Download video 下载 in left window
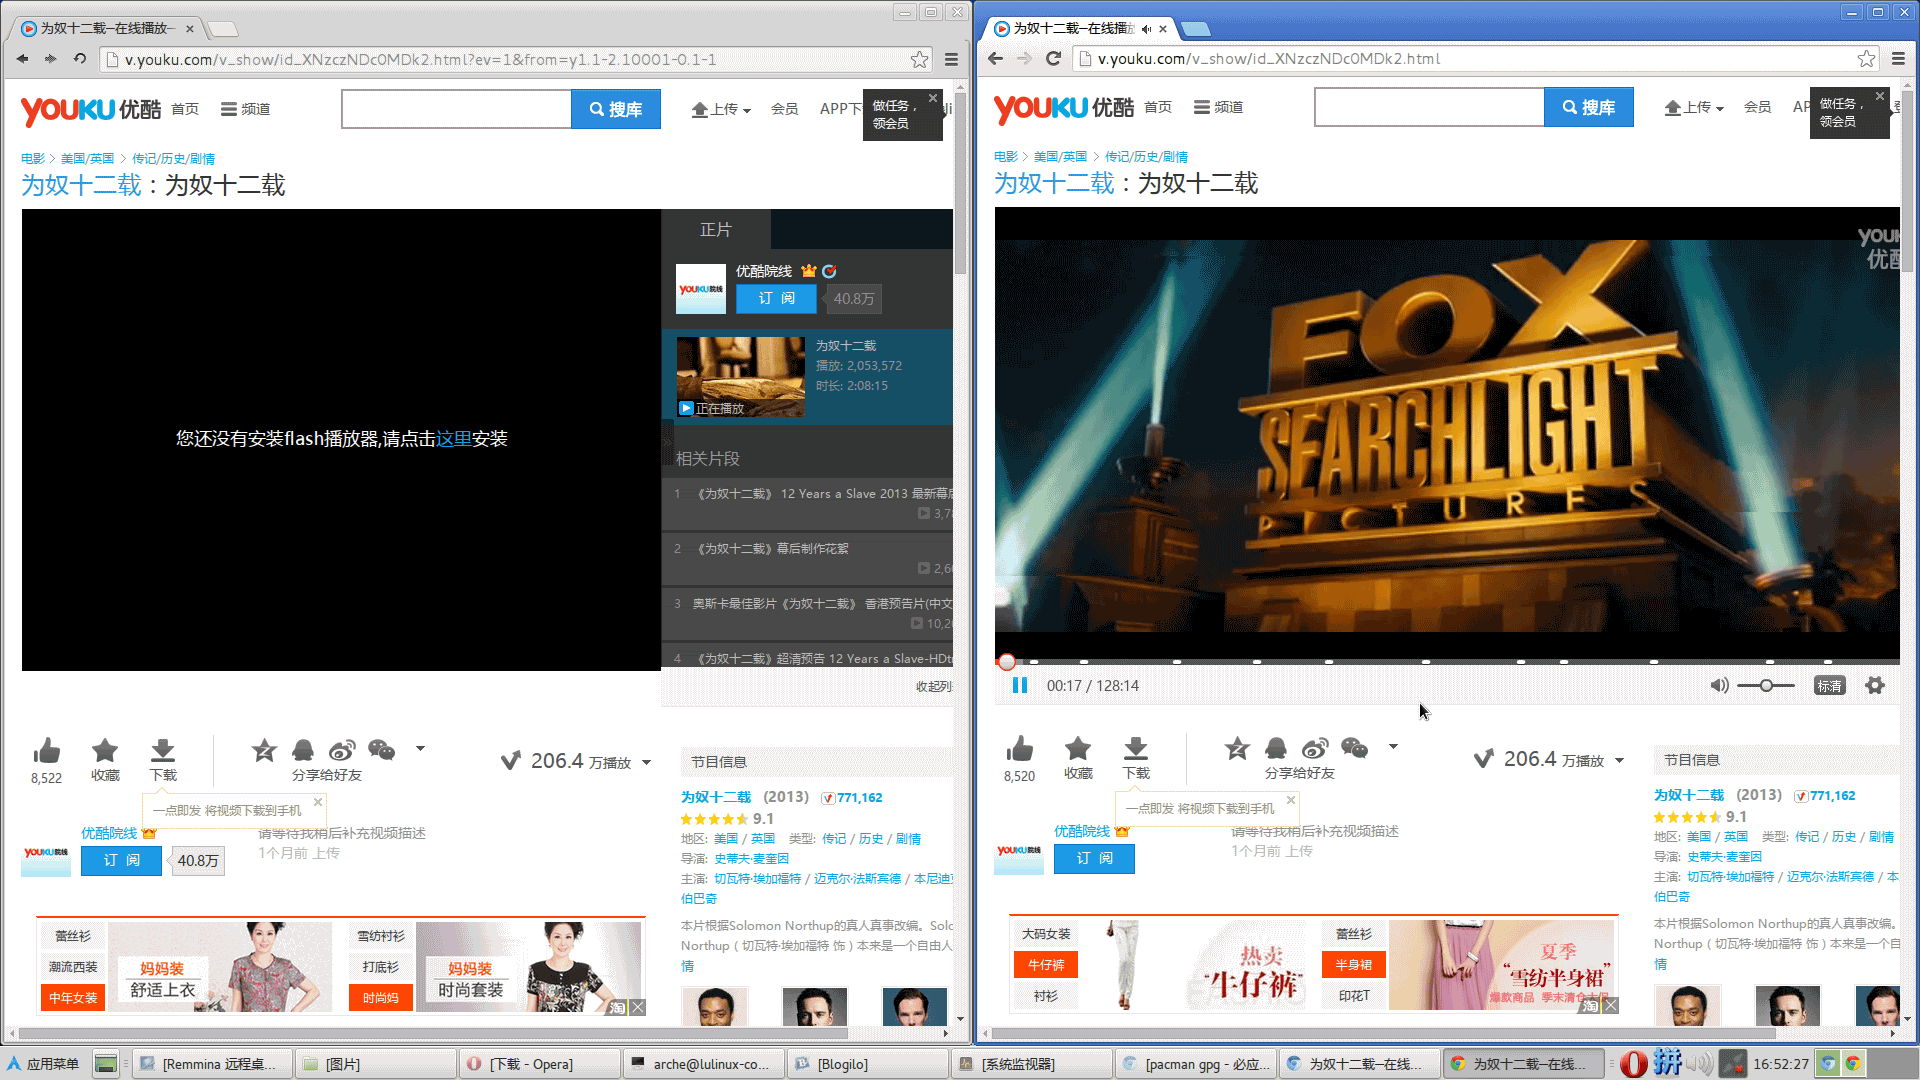 tap(163, 759)
